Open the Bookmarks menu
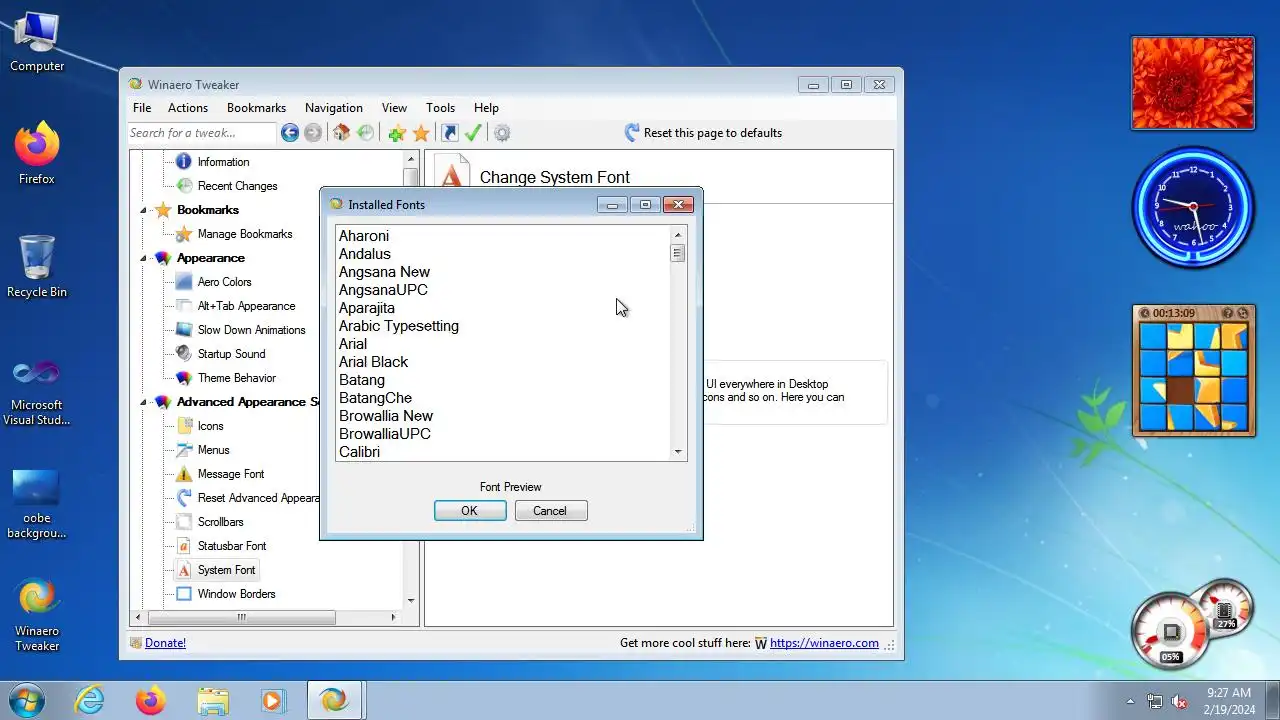 [x=256, y=108]
